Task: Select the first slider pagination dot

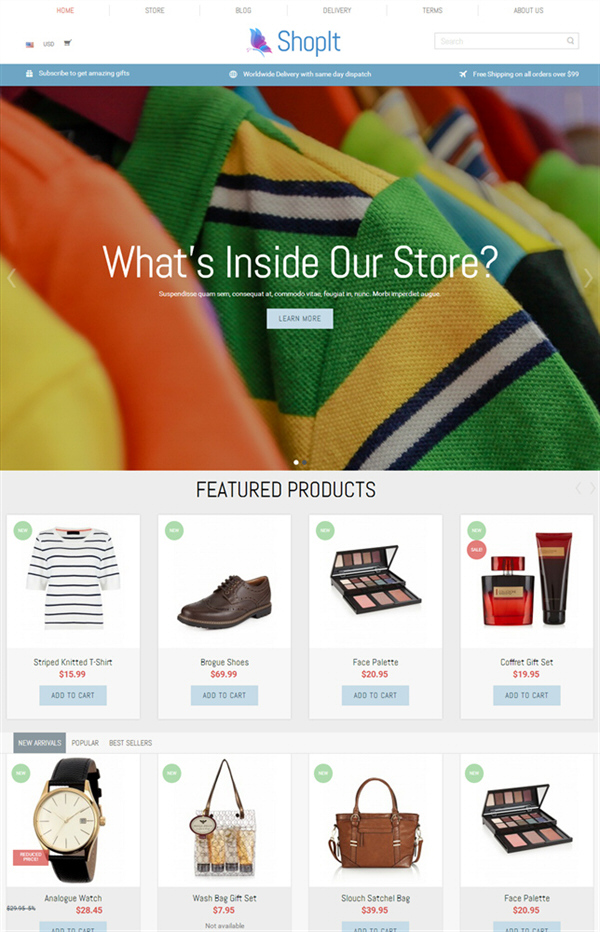Action: (x=296, y=462)
